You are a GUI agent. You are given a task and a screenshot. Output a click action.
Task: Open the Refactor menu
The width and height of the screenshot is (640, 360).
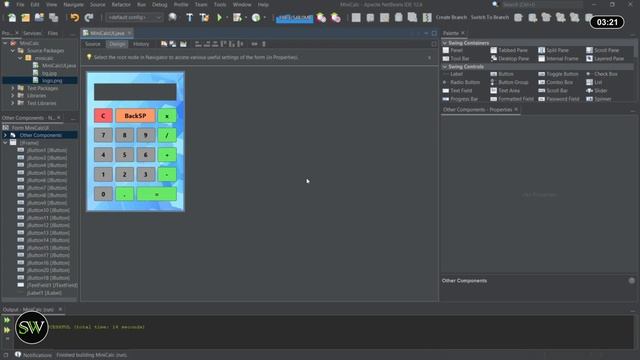[121, 4]
